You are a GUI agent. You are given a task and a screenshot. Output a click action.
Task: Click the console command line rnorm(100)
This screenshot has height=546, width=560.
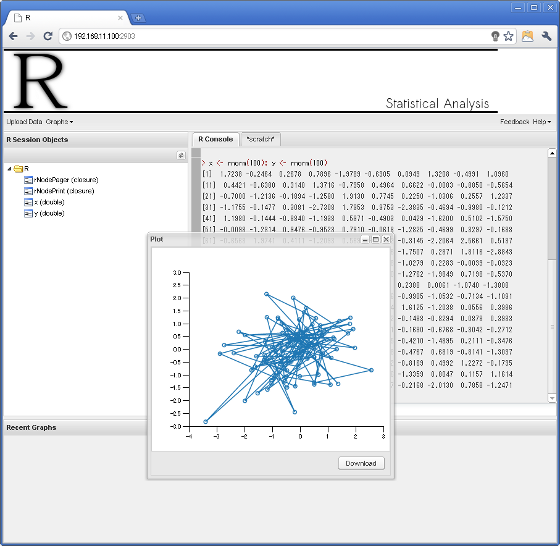pyautogui.click(x=265, y=163)
